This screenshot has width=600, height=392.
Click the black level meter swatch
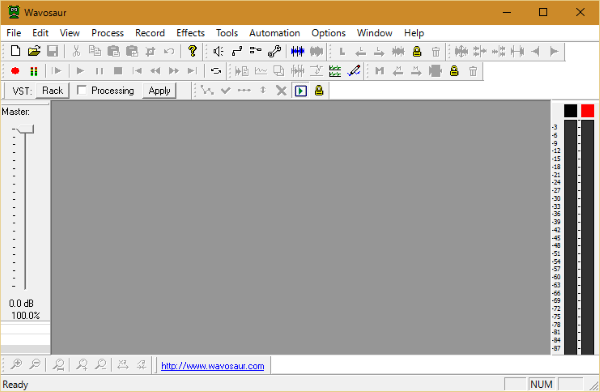tap(571, 111)
